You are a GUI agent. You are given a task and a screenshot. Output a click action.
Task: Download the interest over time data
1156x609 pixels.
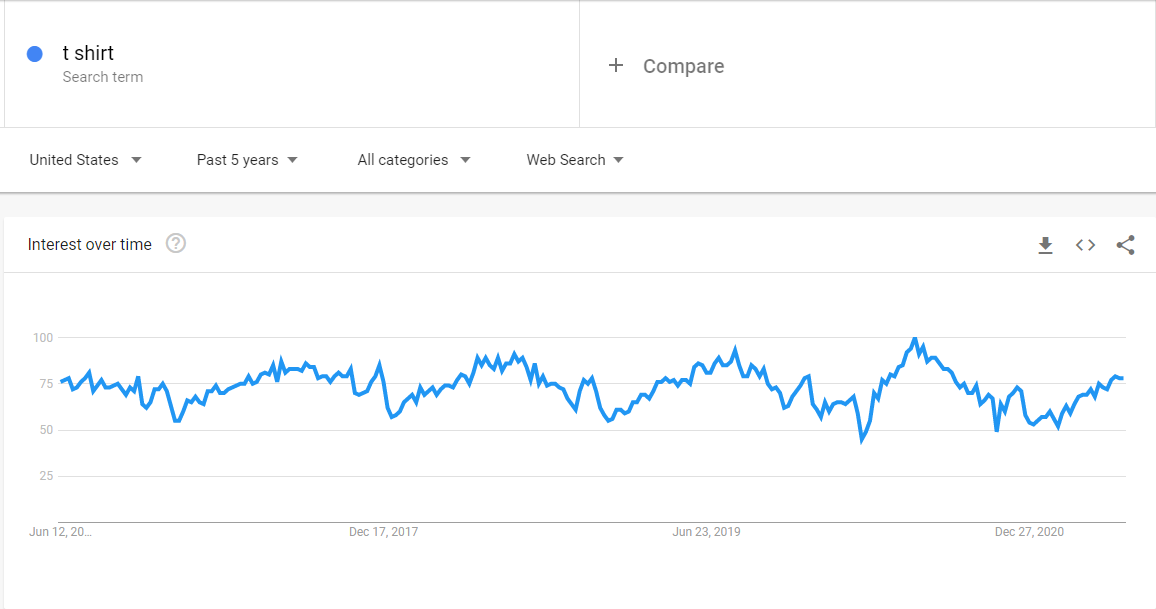click(x=1045, y=245)
